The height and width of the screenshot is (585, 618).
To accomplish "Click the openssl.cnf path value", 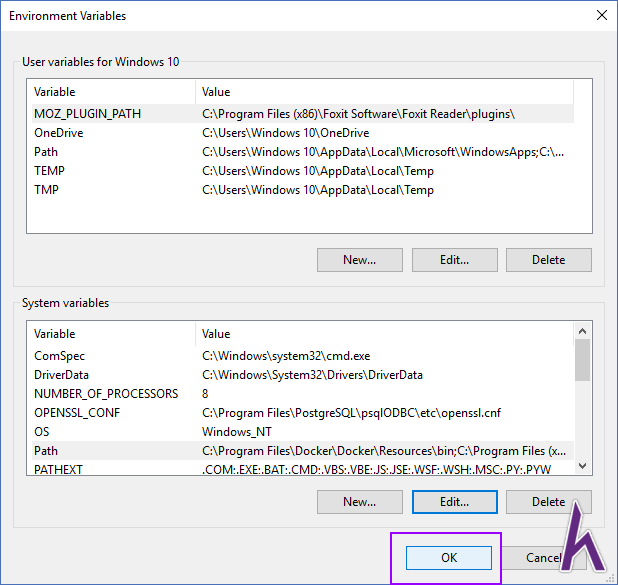I will pos(351,413).
